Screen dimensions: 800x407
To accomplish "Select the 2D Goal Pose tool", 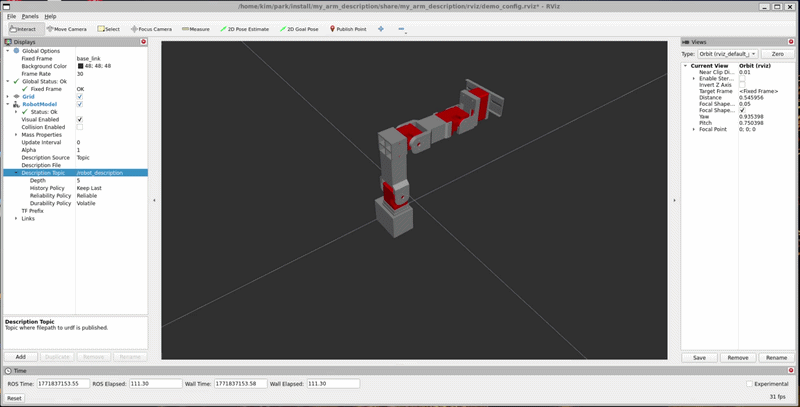I will tap(299, 29).
